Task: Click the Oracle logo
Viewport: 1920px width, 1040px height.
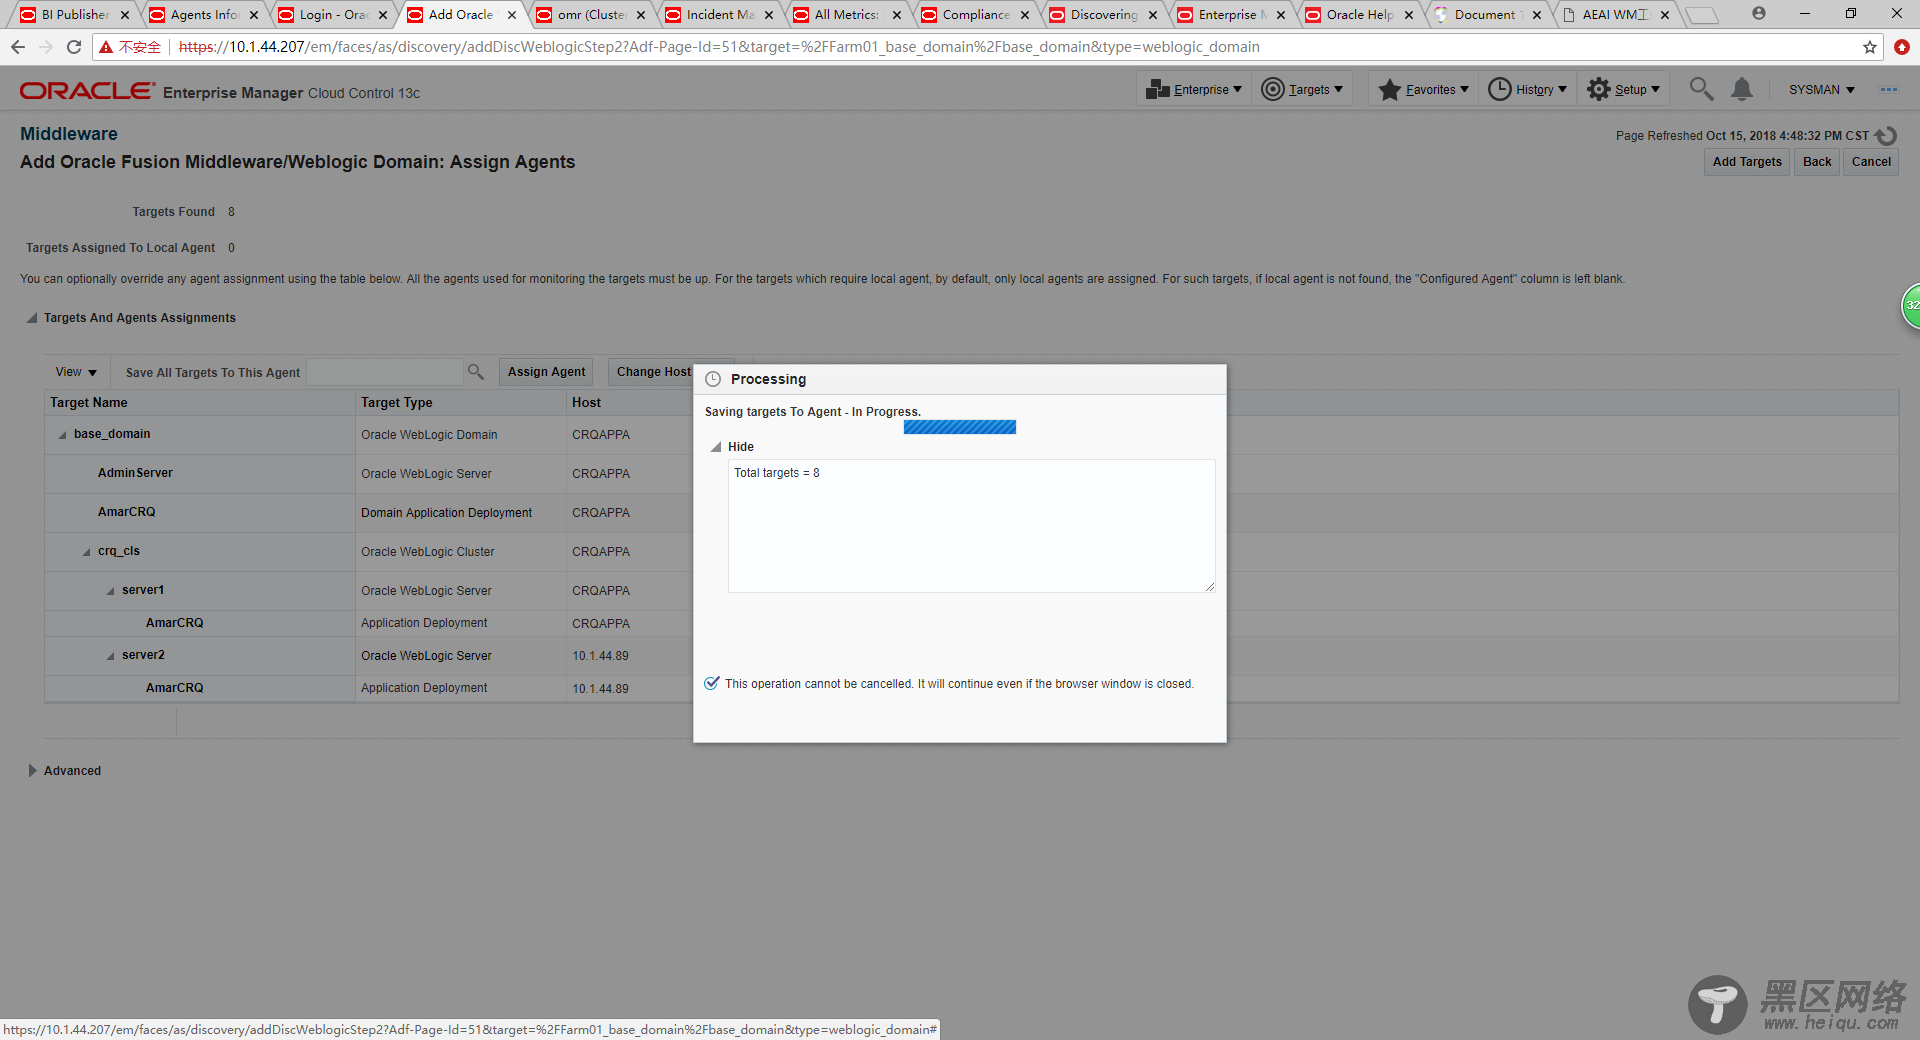Action: [88, 91]
